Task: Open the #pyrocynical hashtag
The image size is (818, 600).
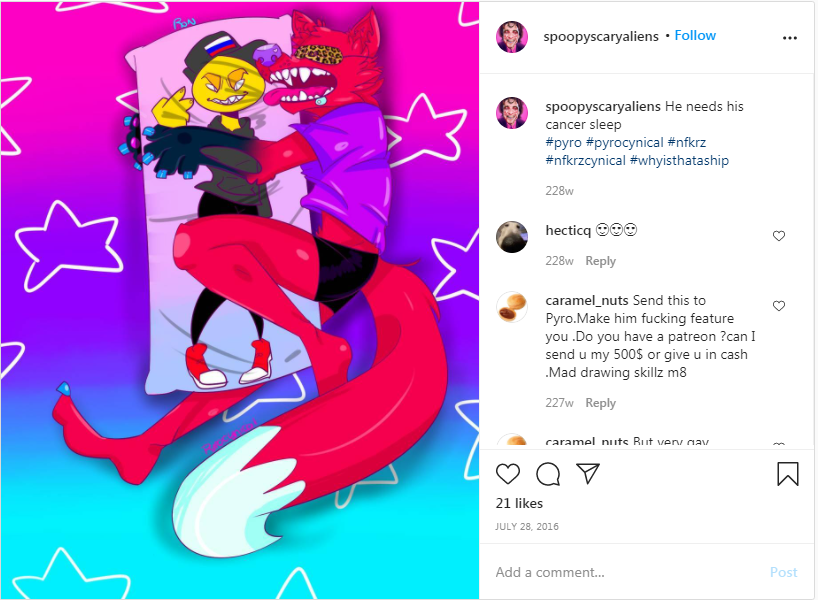Action: (x=624, y=142)
